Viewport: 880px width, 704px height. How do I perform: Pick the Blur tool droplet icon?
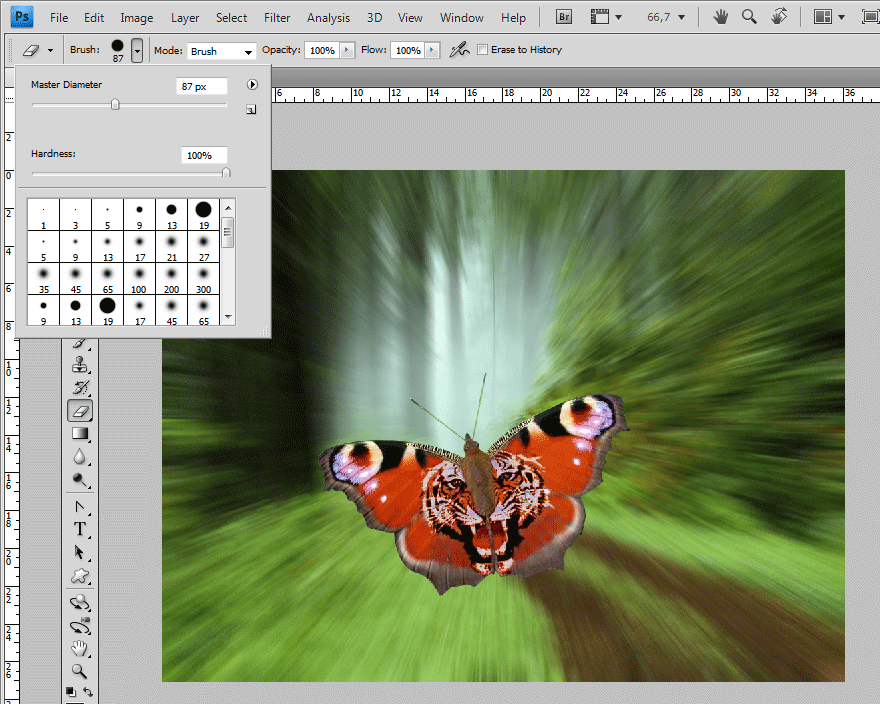pos(80,457)
